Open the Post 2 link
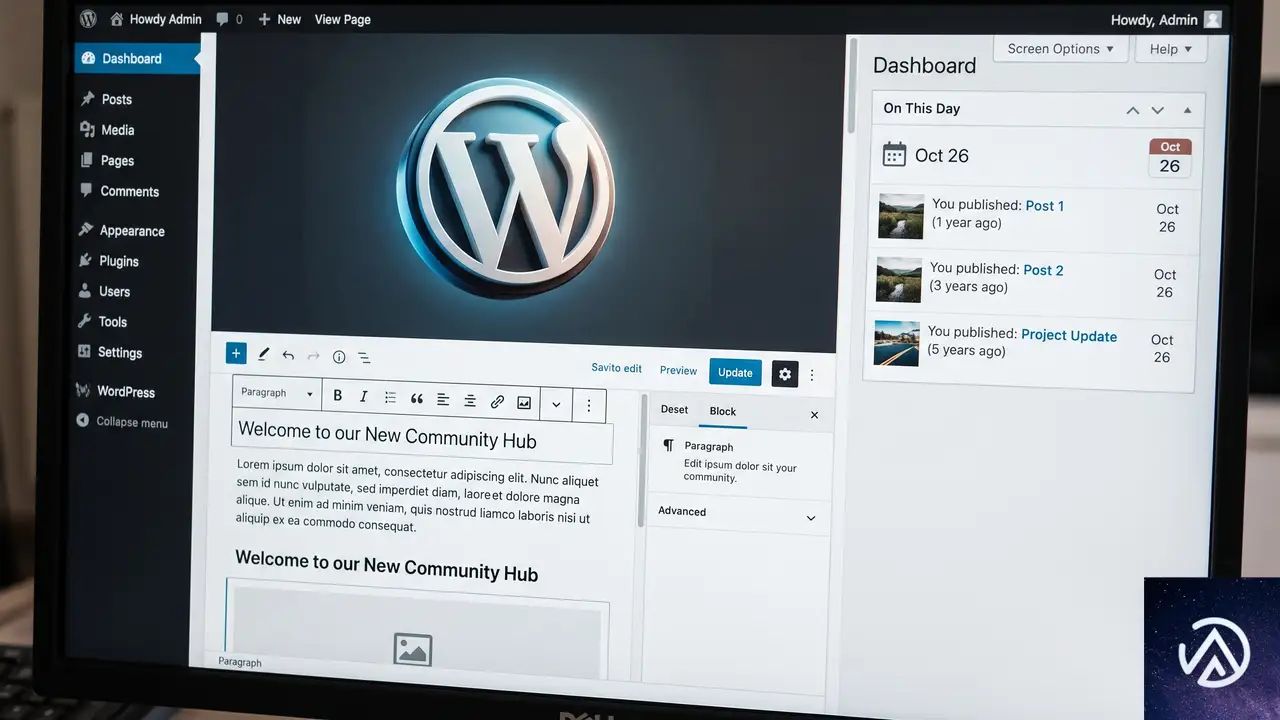This screenshot has height=720, width=1280. 1043,270
